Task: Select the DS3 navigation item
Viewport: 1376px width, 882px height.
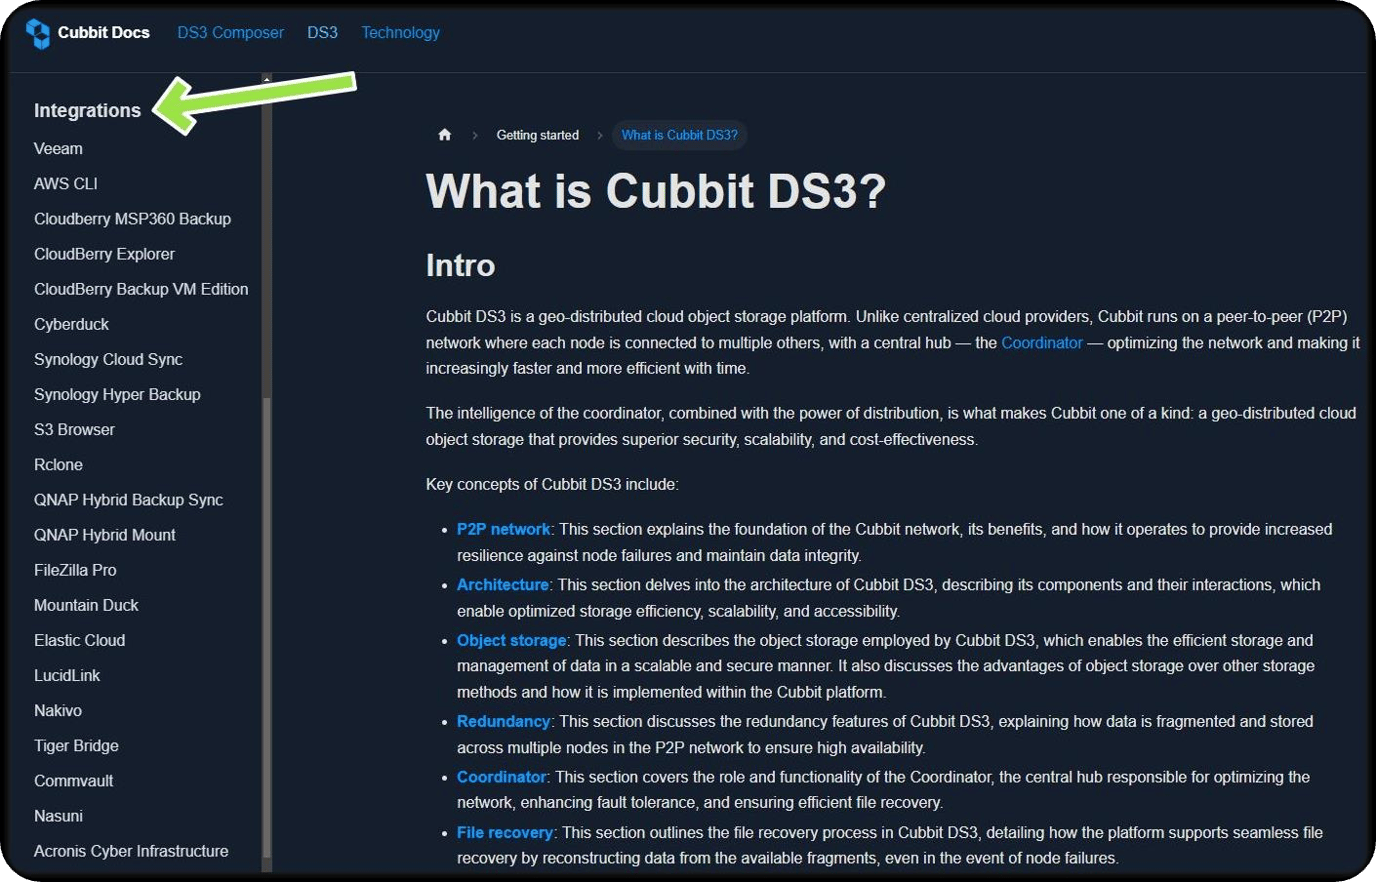Action: coord(322,32)
